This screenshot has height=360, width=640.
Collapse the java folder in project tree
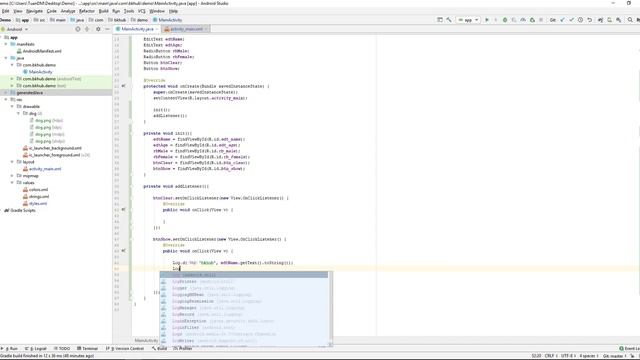click(6, 58)
